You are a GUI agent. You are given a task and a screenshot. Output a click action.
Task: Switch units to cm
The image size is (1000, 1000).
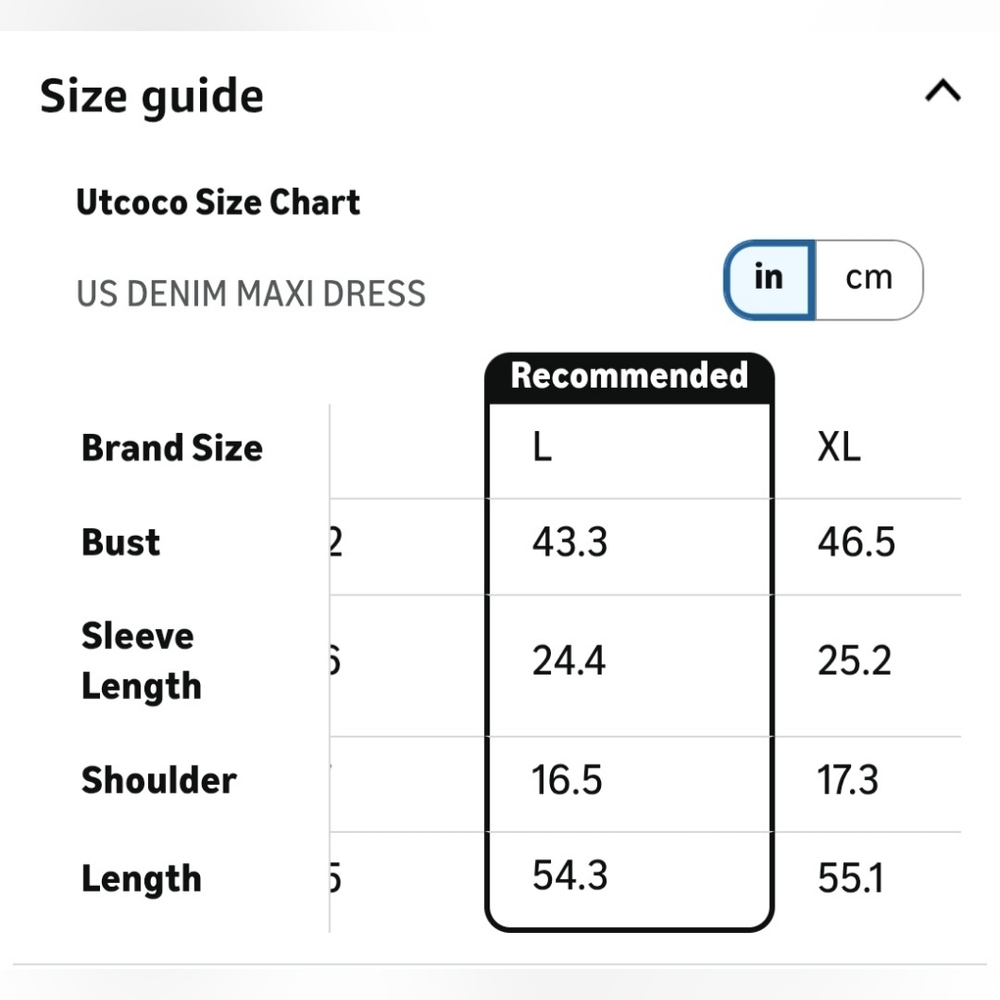(869, 279)
